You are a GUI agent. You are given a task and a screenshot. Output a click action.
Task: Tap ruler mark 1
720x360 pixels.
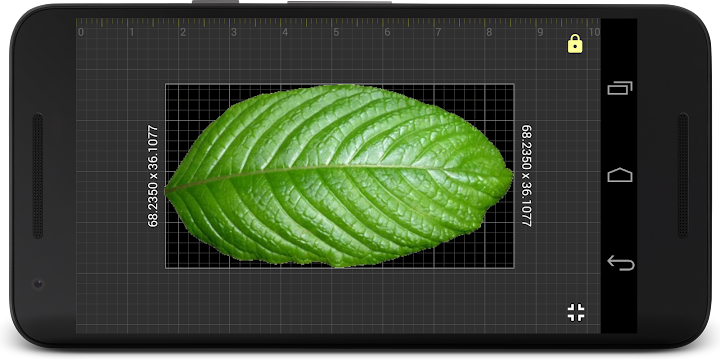tap(132, 32)
